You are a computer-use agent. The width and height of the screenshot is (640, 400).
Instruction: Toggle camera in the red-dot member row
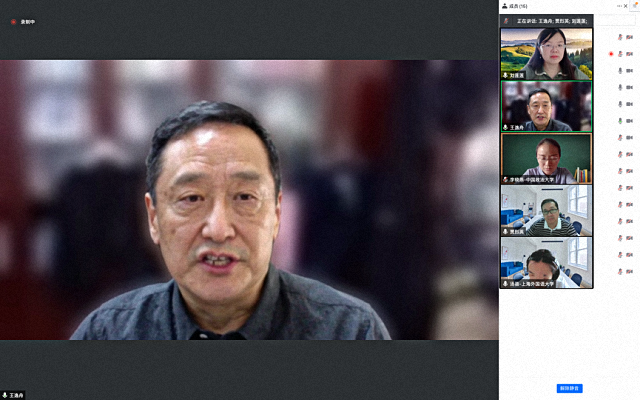(630, 53)
